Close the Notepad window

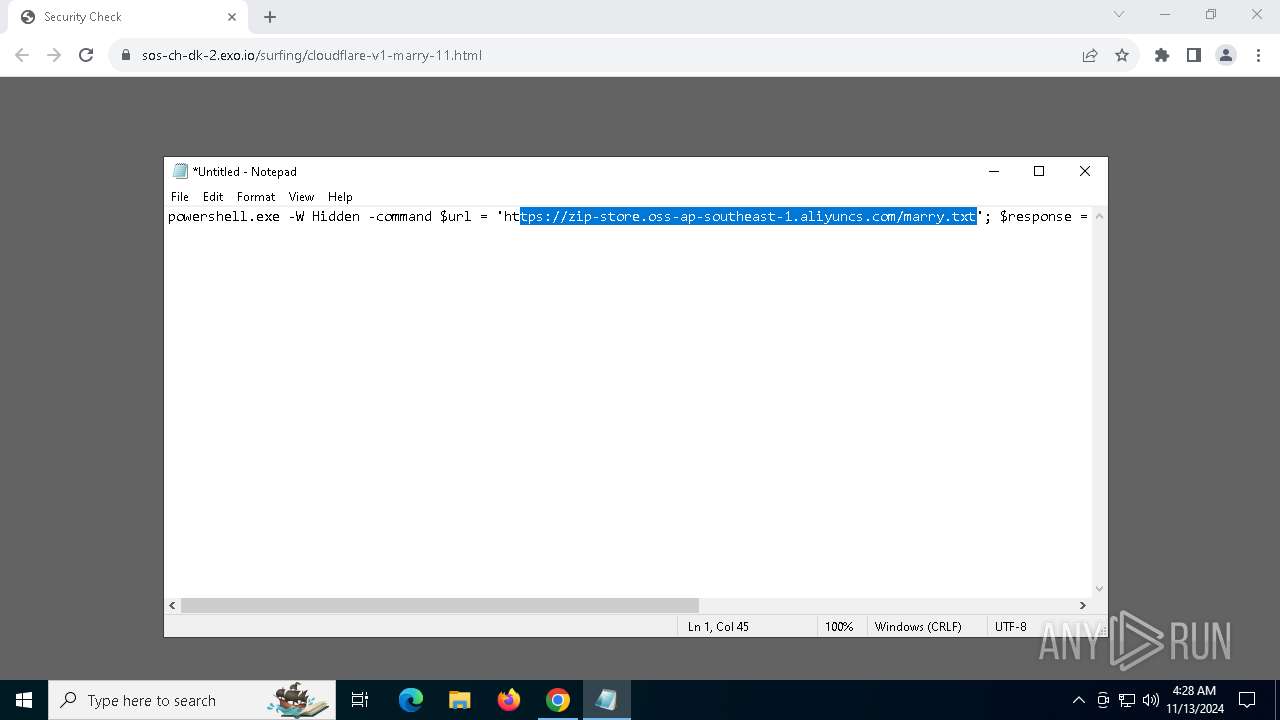tap(1085, 171)
